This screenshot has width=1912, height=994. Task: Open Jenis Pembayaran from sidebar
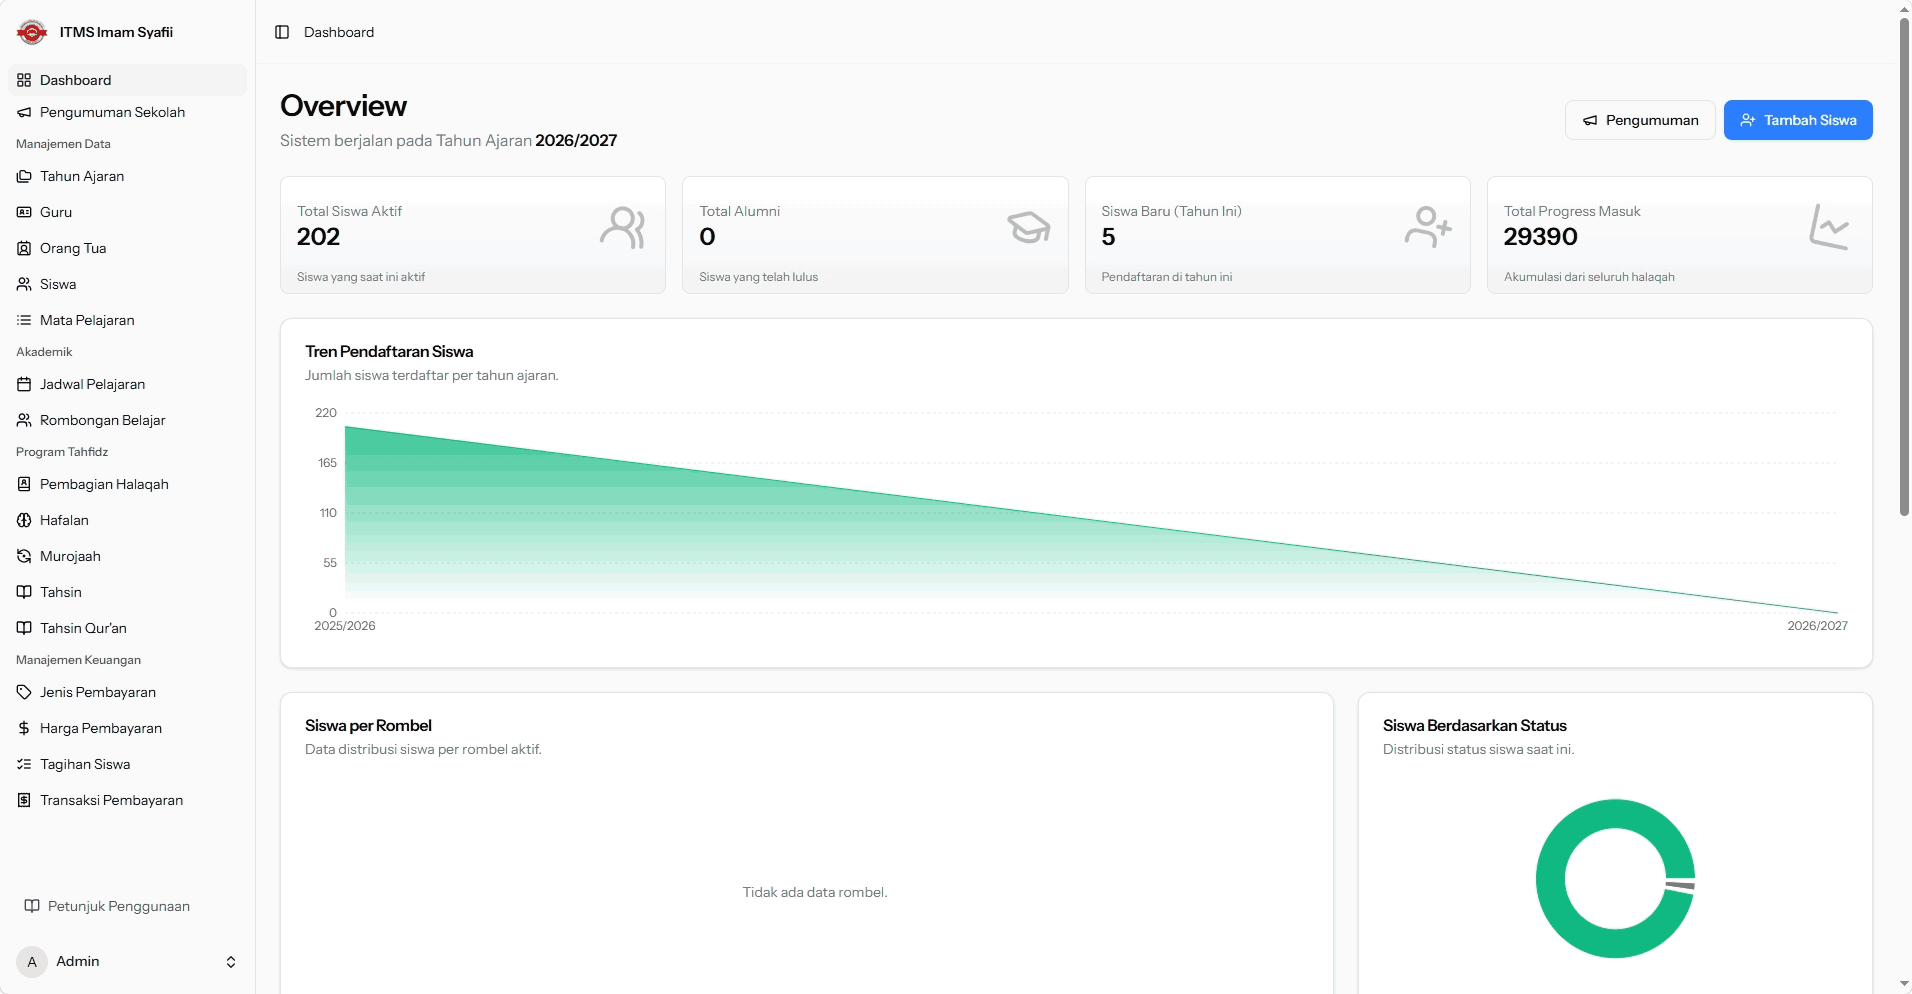click(x=127, y=692)
